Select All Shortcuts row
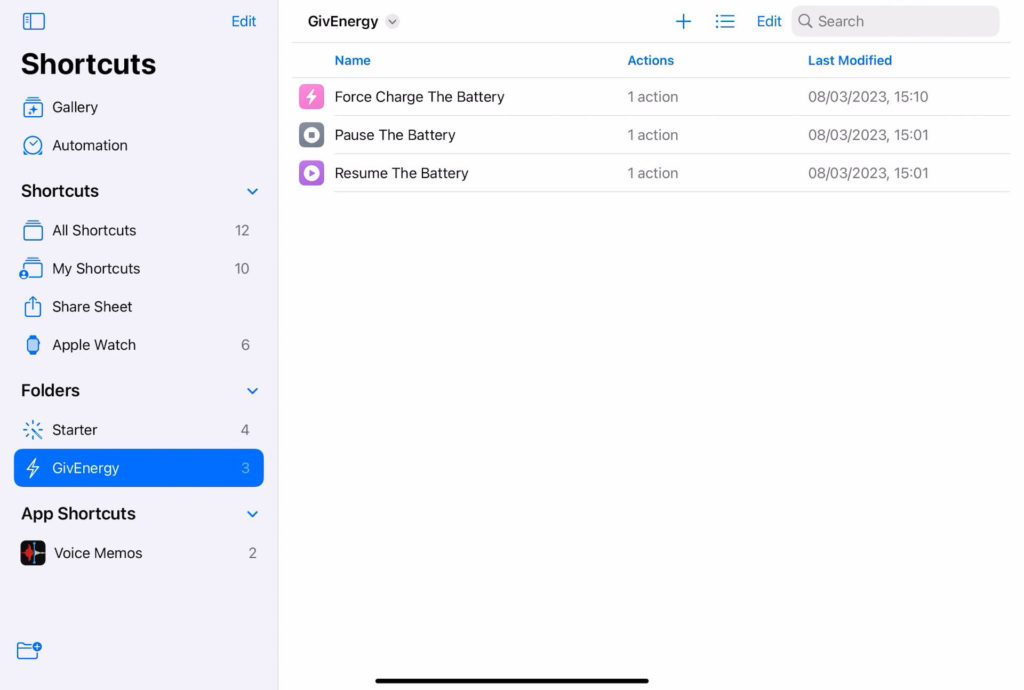The width and height of the screenshot is (1024, 690). click(138, 230)
